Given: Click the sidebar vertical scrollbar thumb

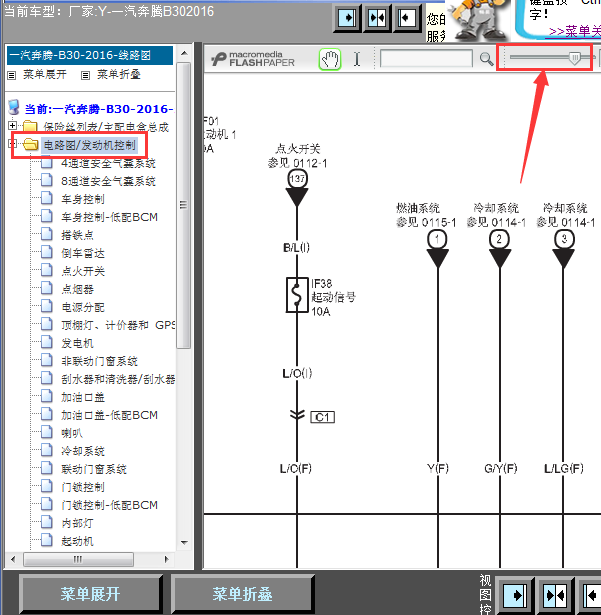Looking at the screenshot, I should coord(184,205).
